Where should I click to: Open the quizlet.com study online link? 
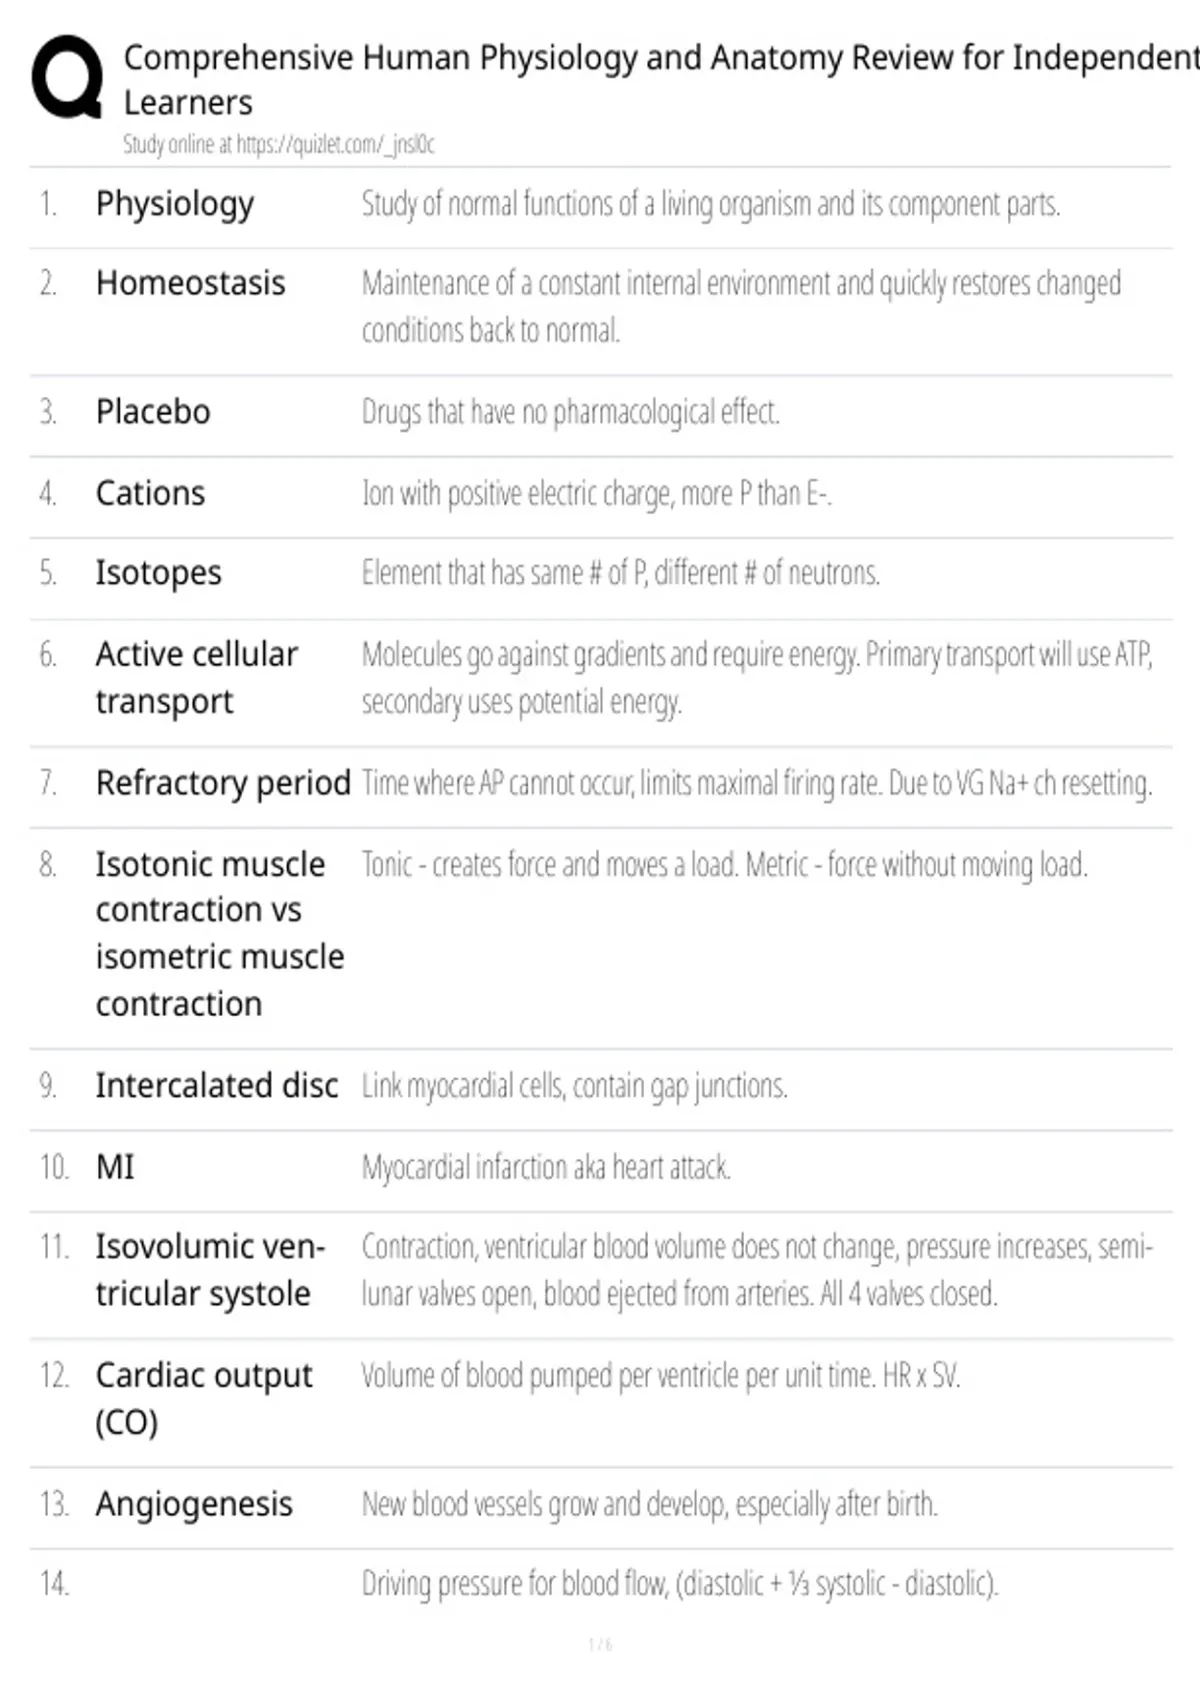(x=279, y=145)
